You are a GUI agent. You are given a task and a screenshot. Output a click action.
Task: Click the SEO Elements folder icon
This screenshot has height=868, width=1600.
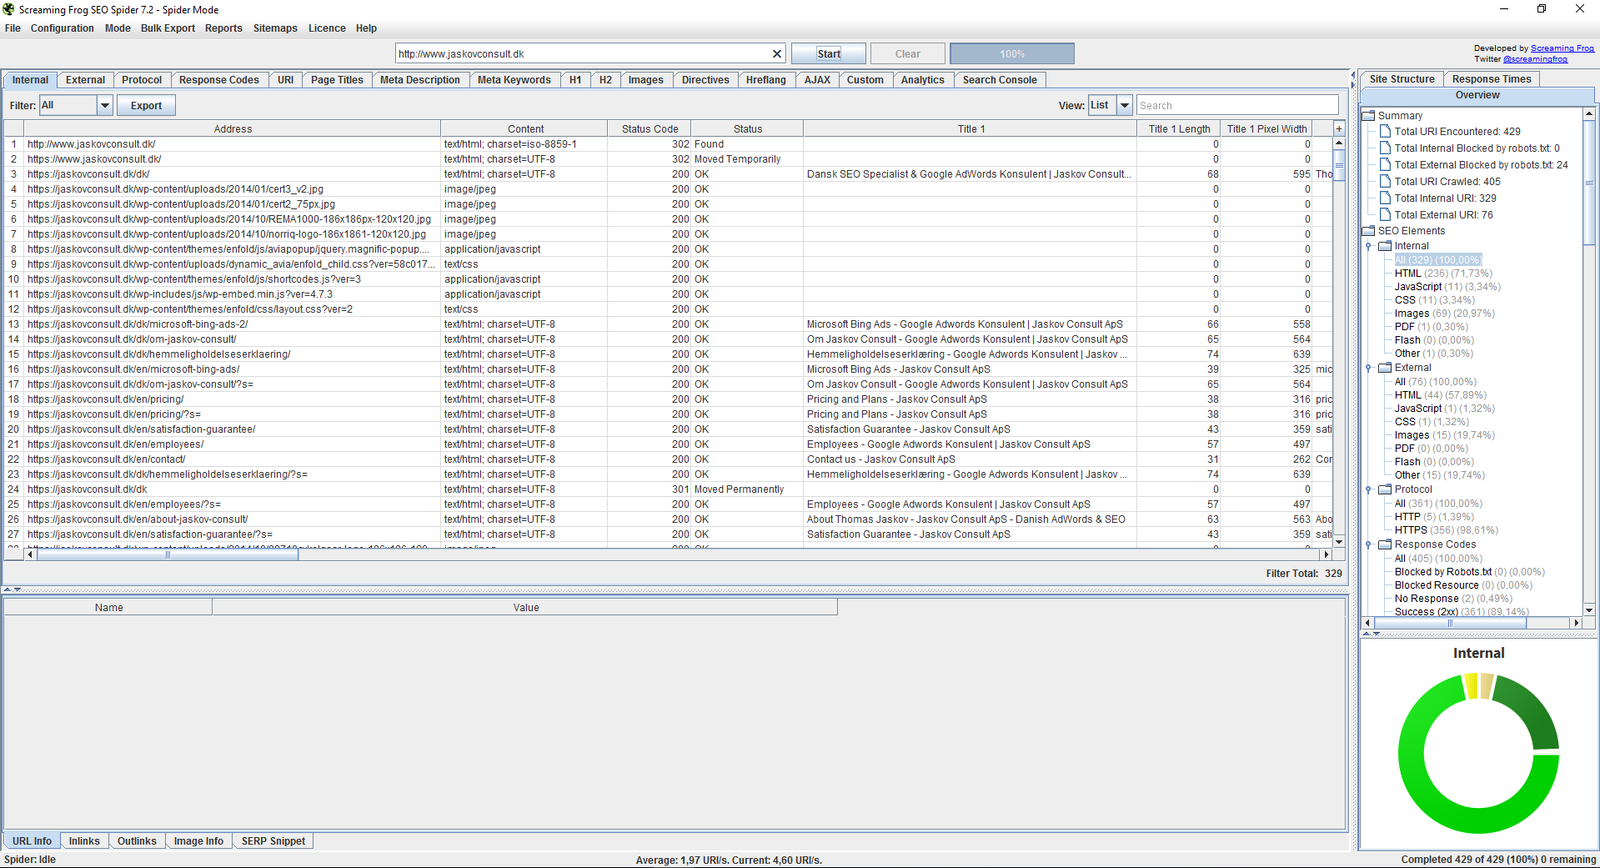click(x=1369, y=231)
